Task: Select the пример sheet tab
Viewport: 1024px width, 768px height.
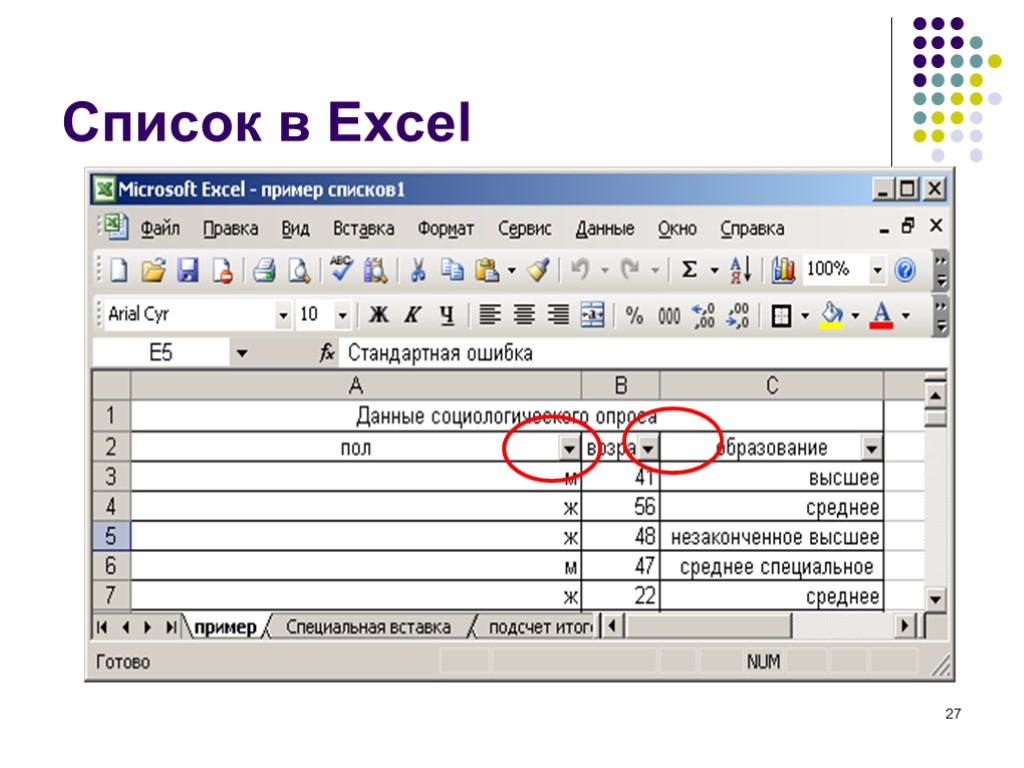Action: coord(225,627)
